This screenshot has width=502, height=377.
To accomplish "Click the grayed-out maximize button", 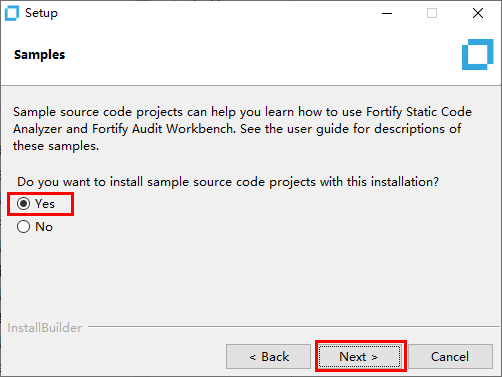I will pyautogui.click(x=432, y=13).
